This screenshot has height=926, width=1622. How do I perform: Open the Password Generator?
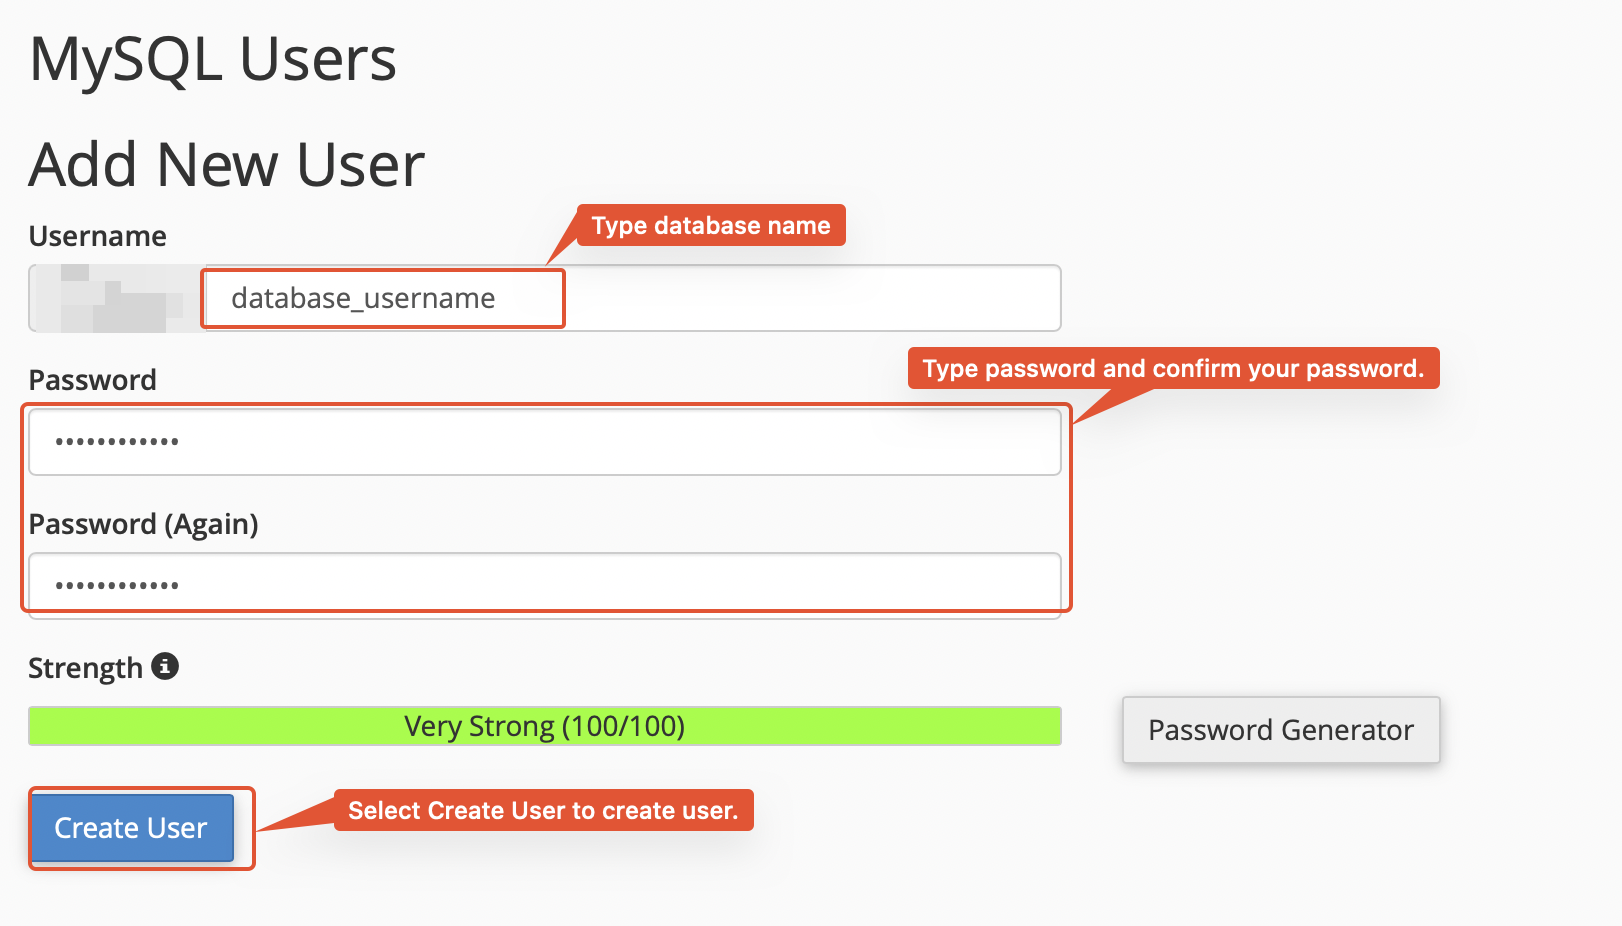(x=1280, y=730)
